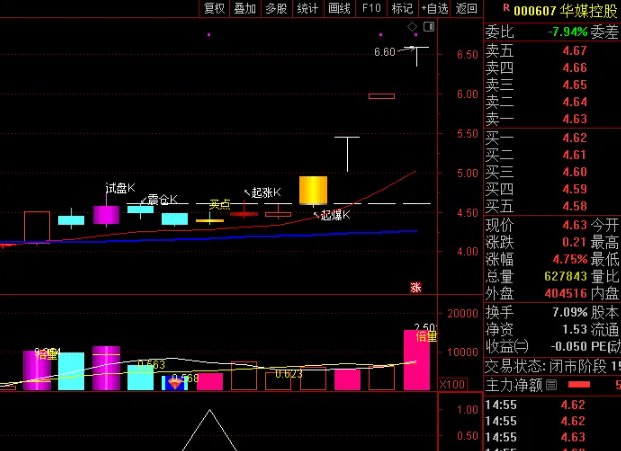The height and width of the screenshot is (451, 621).
Task: Select the large yellow candlestick on the chart
Action: 313,190
